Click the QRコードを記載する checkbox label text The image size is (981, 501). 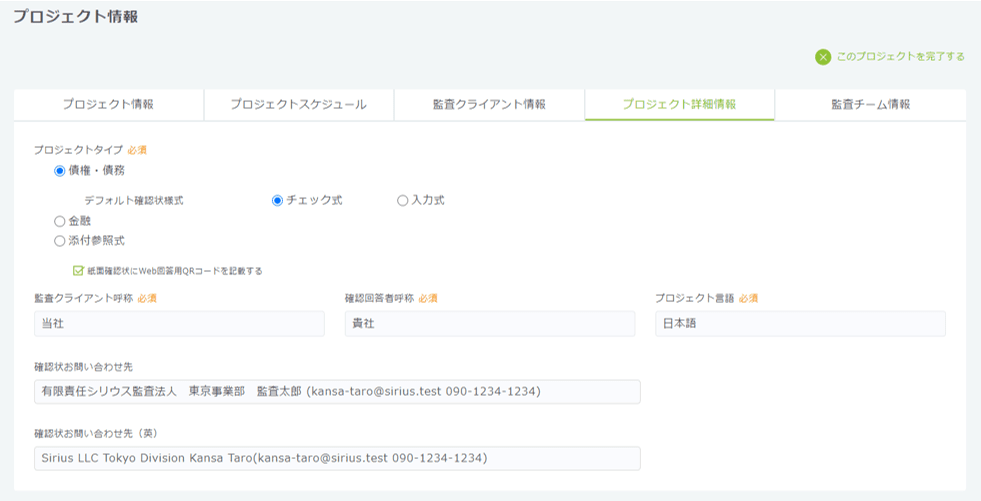click(174, 271)
